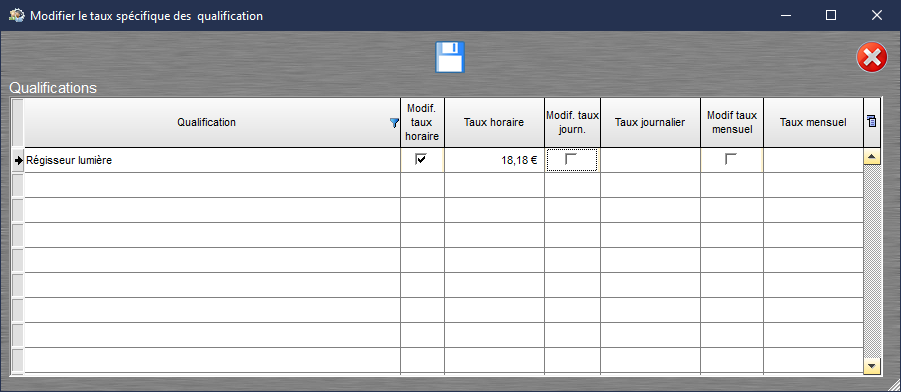Save changes with the floppy disk icon
Screen dimensions: 901x392
click(450, 57)
